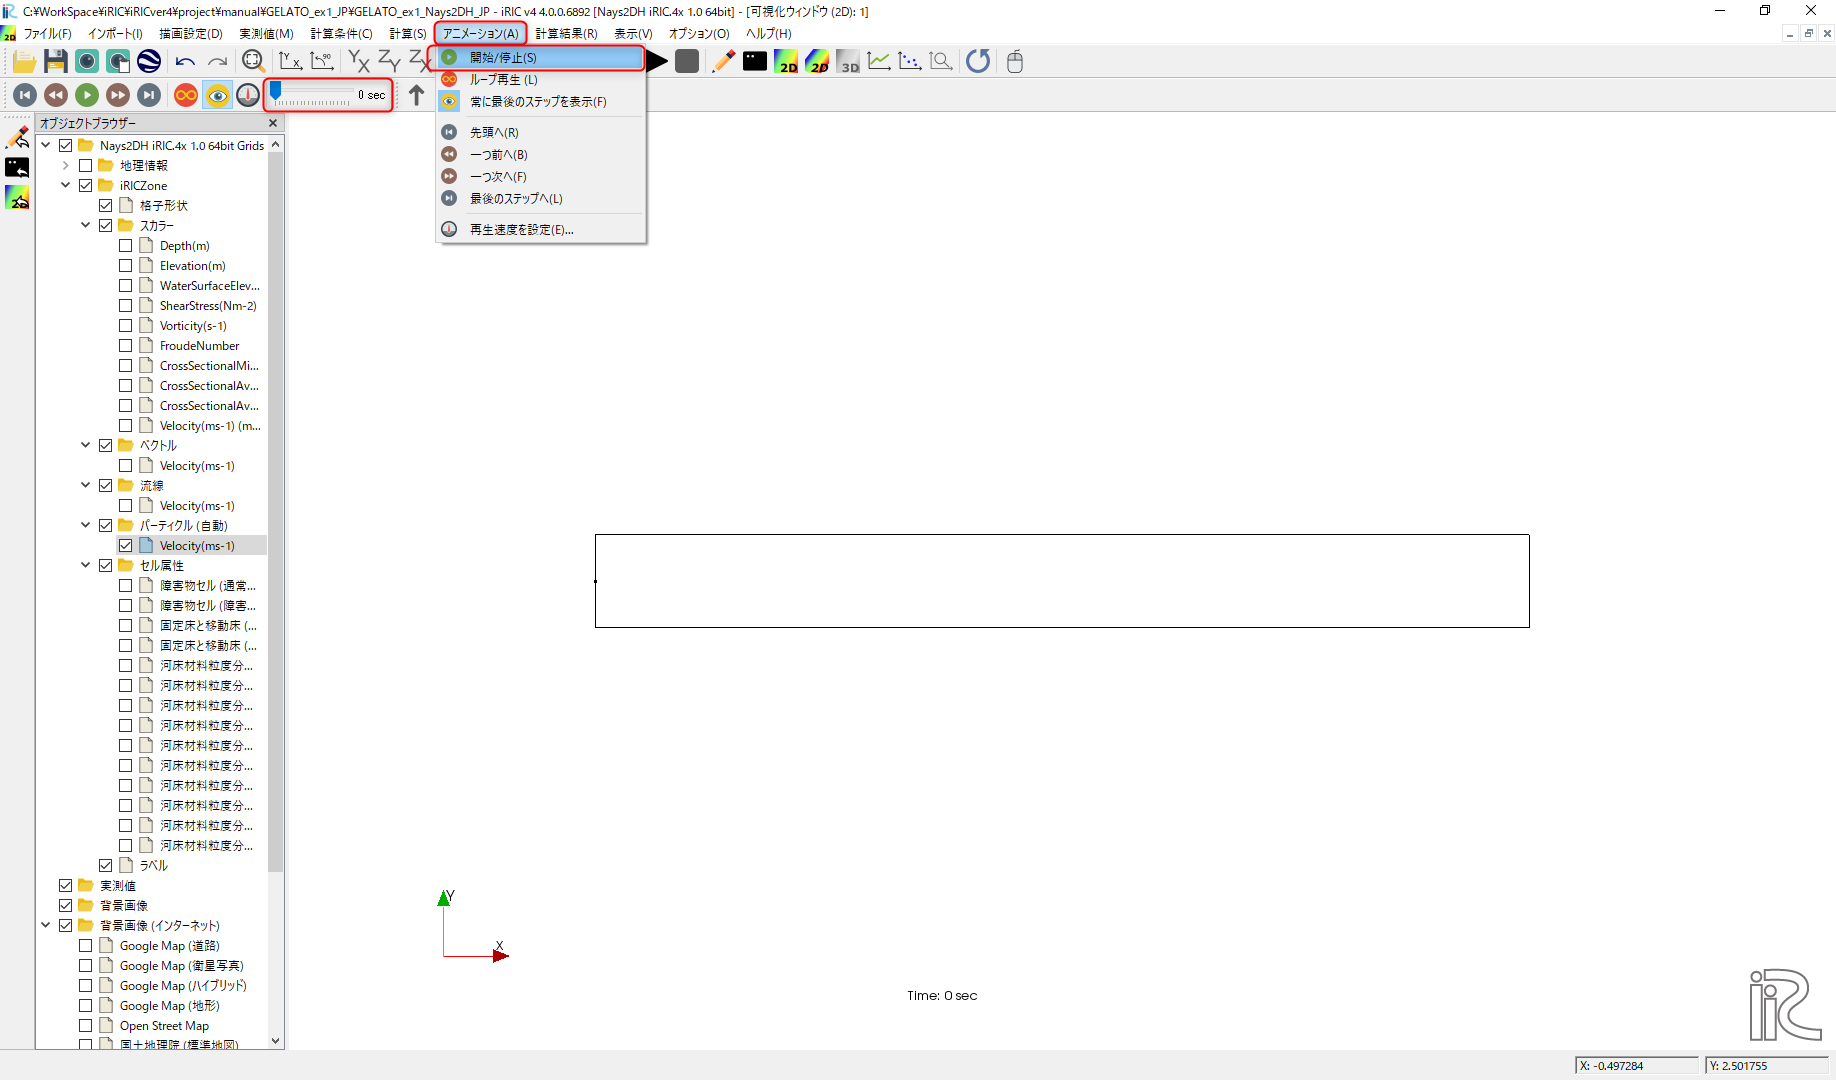Take a snapshot with the camera icon
Image resolution: width=1836 pixels, height=1080 pixels.
[87, 62]
